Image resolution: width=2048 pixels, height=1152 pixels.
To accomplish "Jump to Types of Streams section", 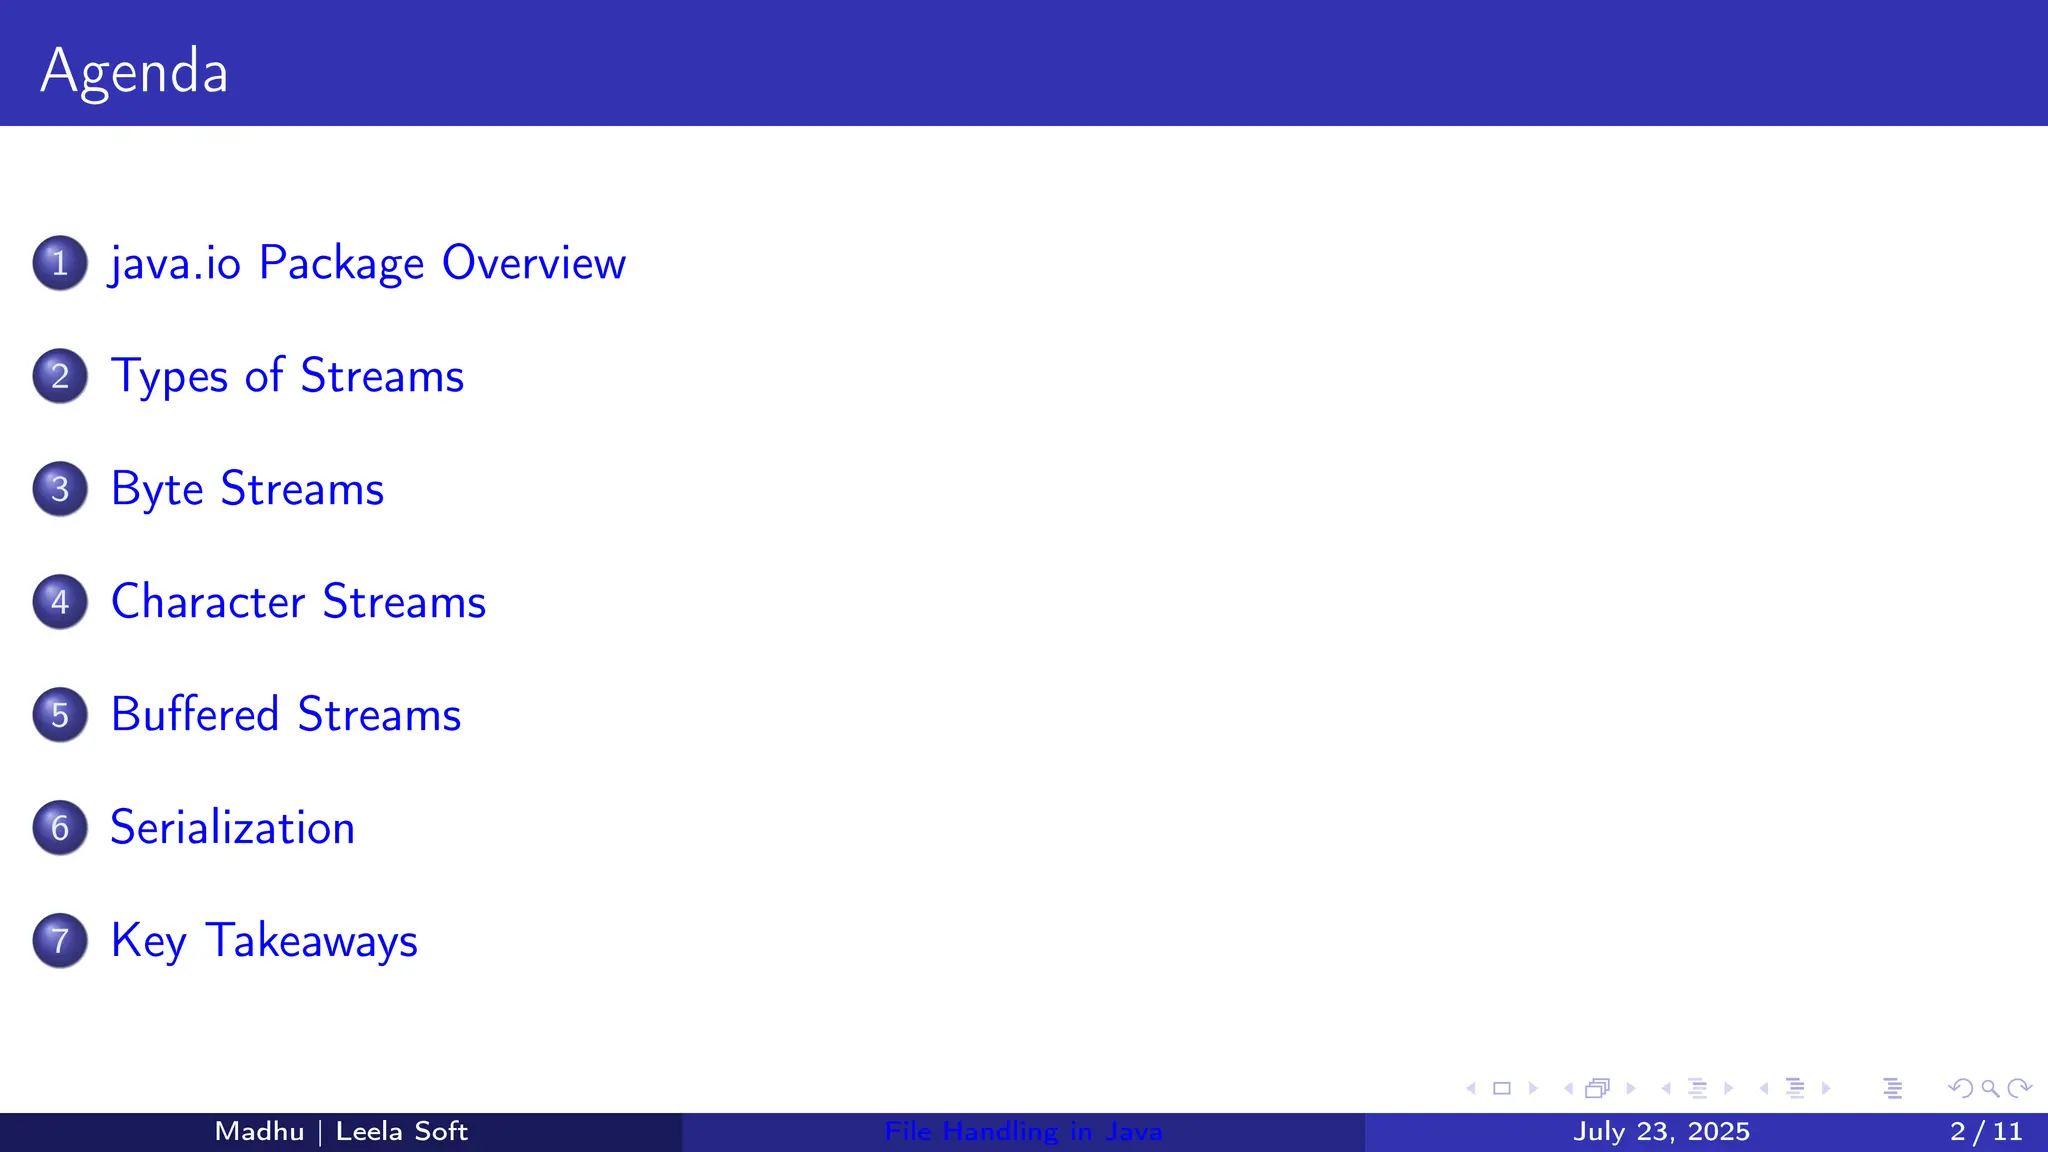I will coord(287,376).
